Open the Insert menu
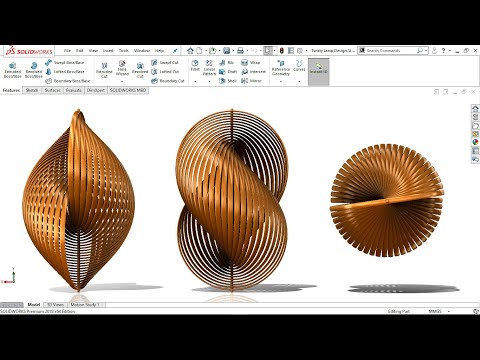This screenshot has width=480, height=360. pyautogui.click(x=108, y=51)
